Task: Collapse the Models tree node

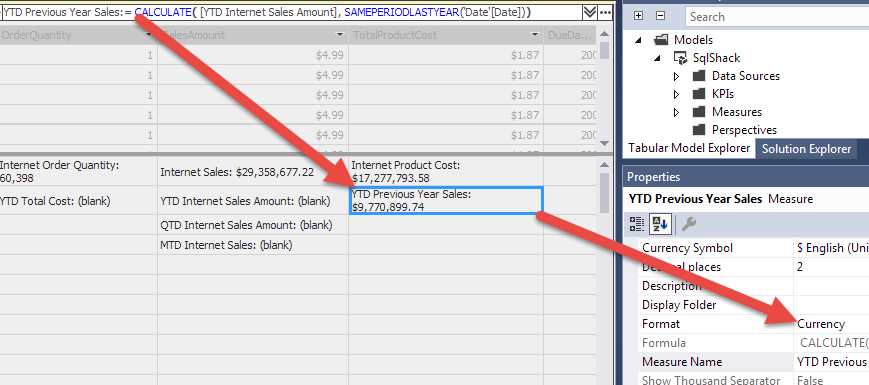Action: [638, 40]
